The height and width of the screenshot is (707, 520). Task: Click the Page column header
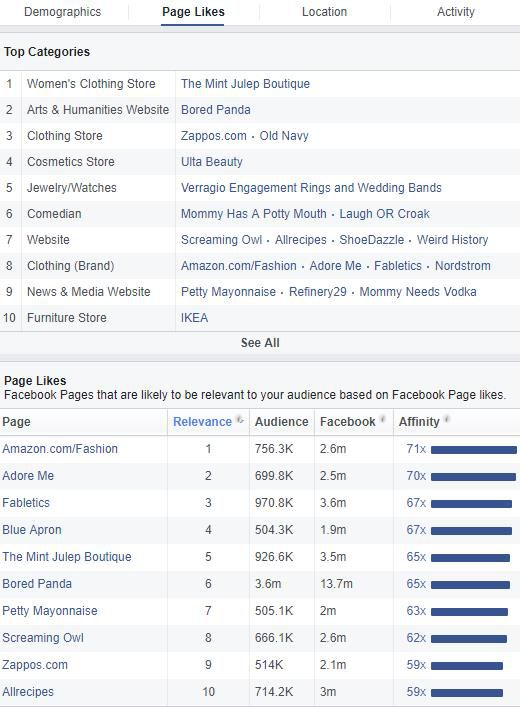point(16,422)
